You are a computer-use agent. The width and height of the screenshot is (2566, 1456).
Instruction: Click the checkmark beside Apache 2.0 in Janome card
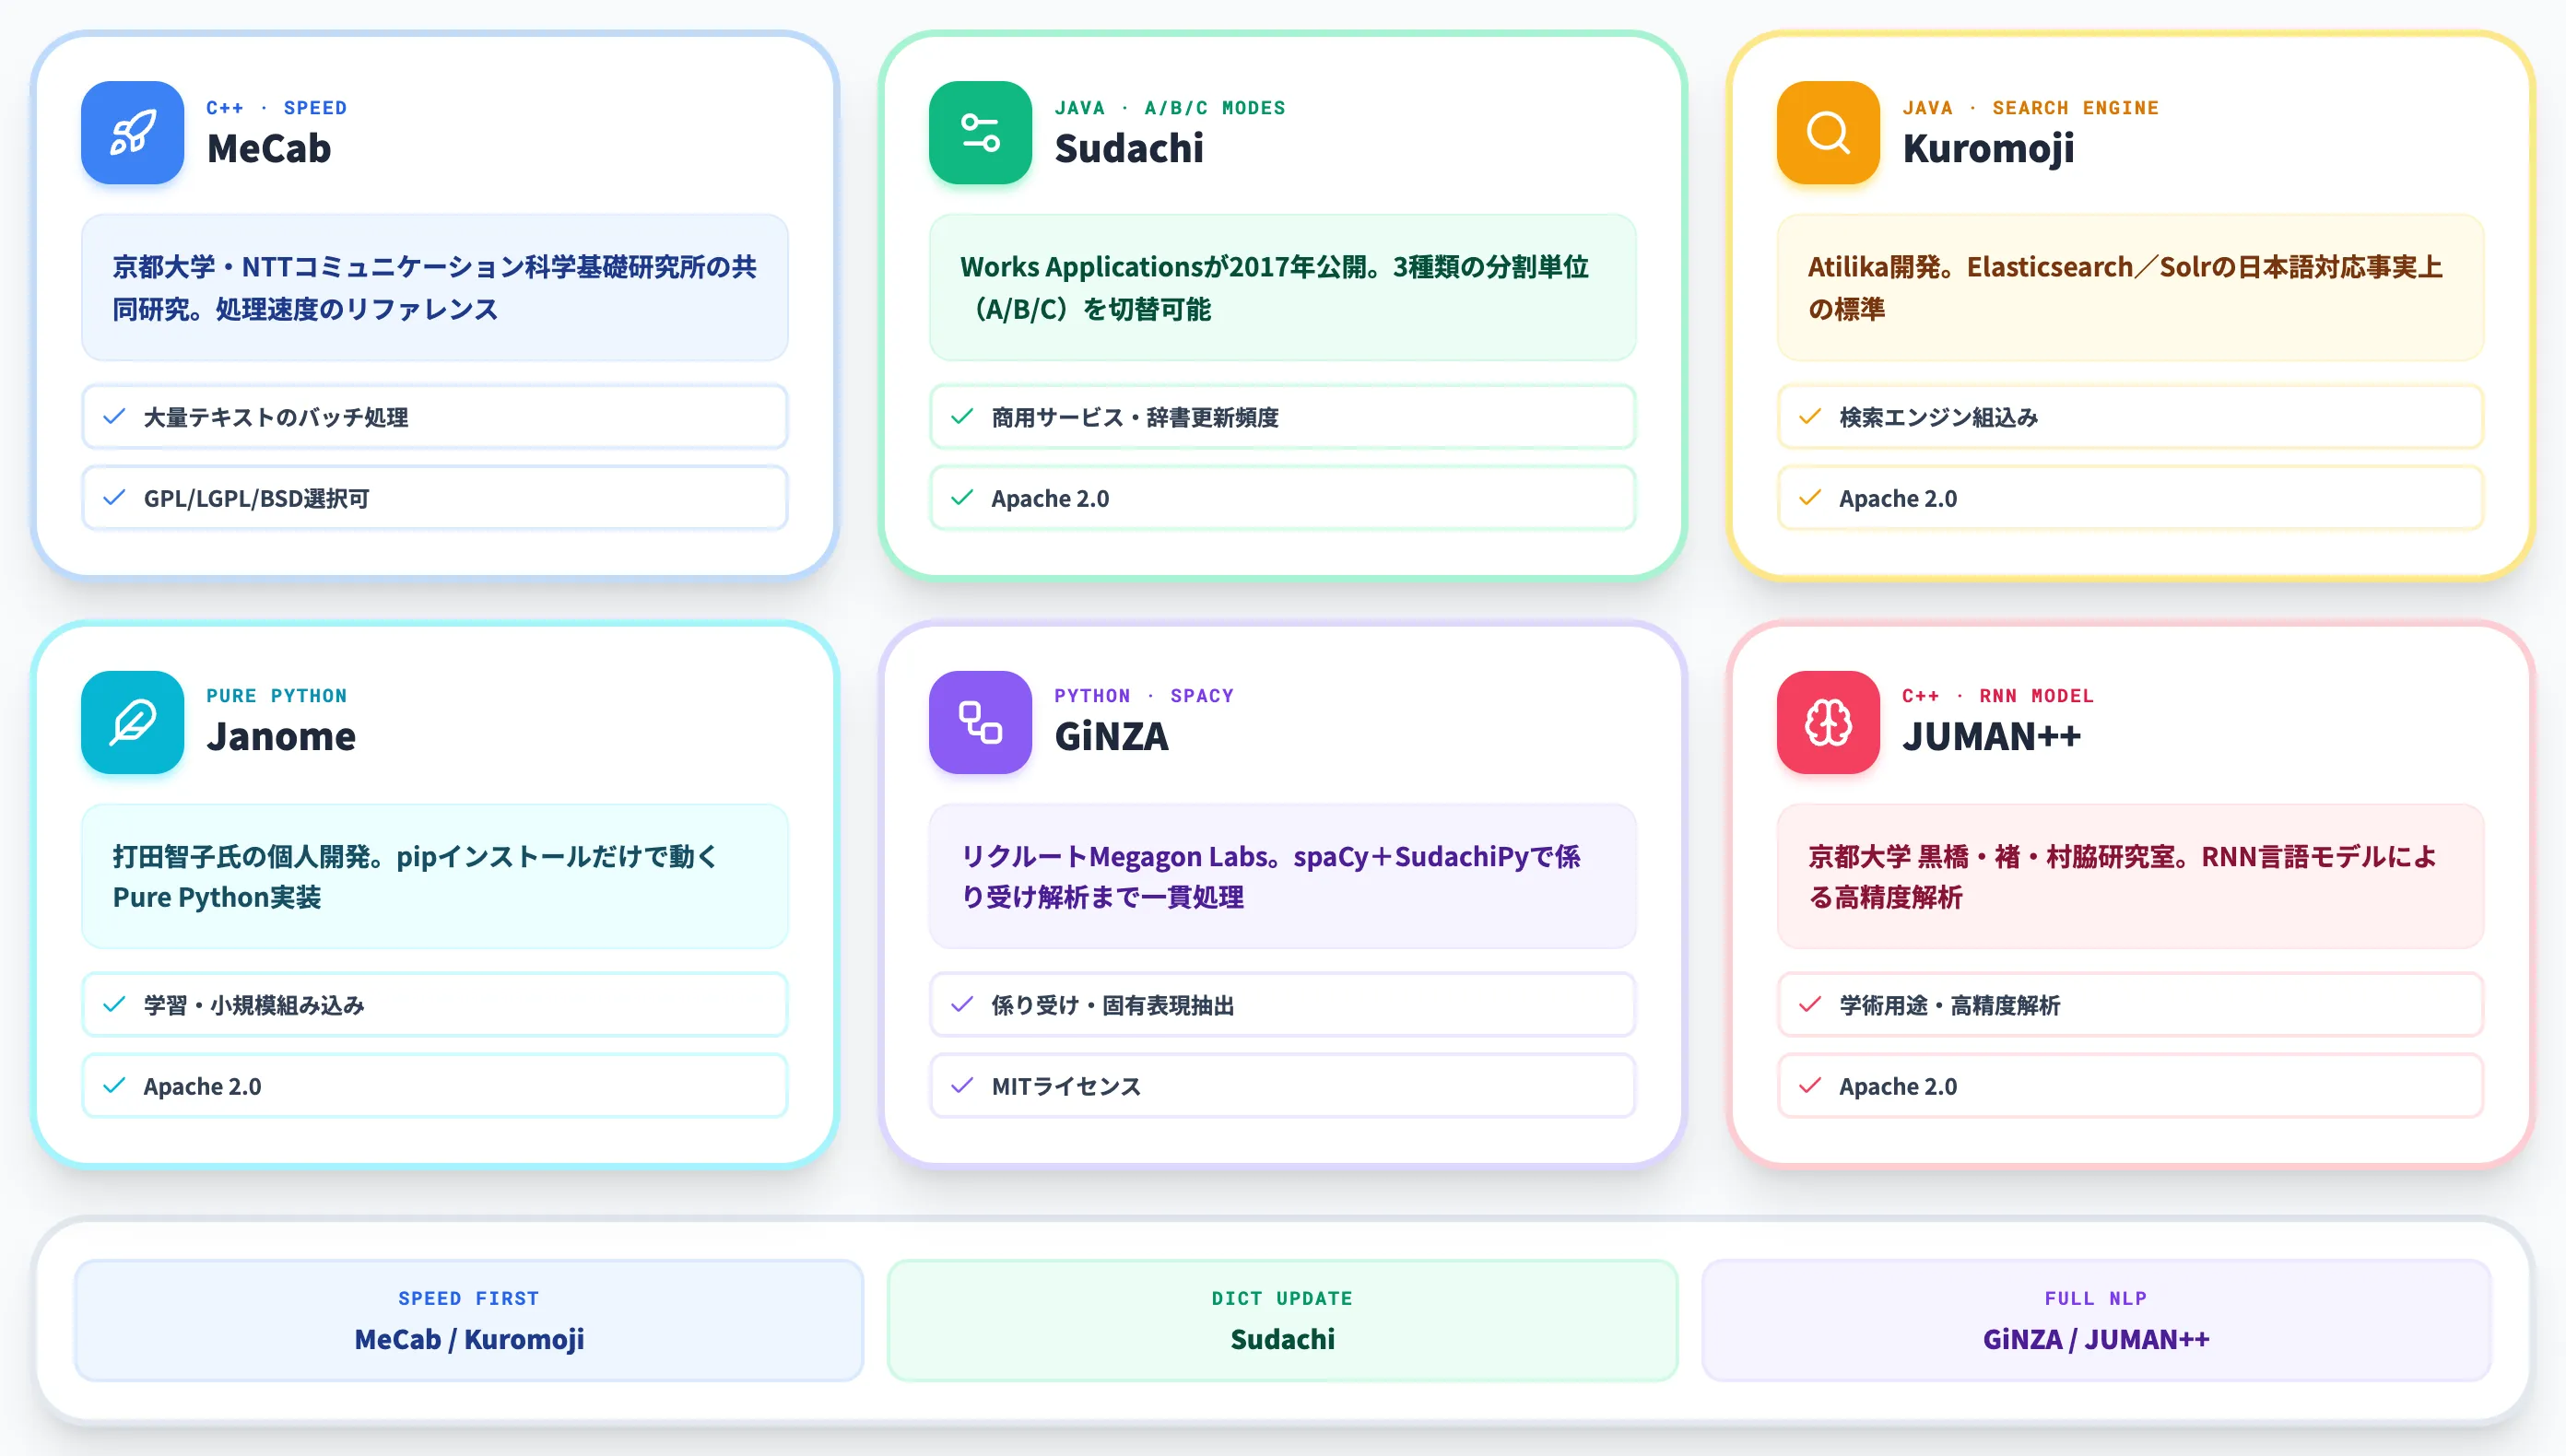click(114, 1085)
